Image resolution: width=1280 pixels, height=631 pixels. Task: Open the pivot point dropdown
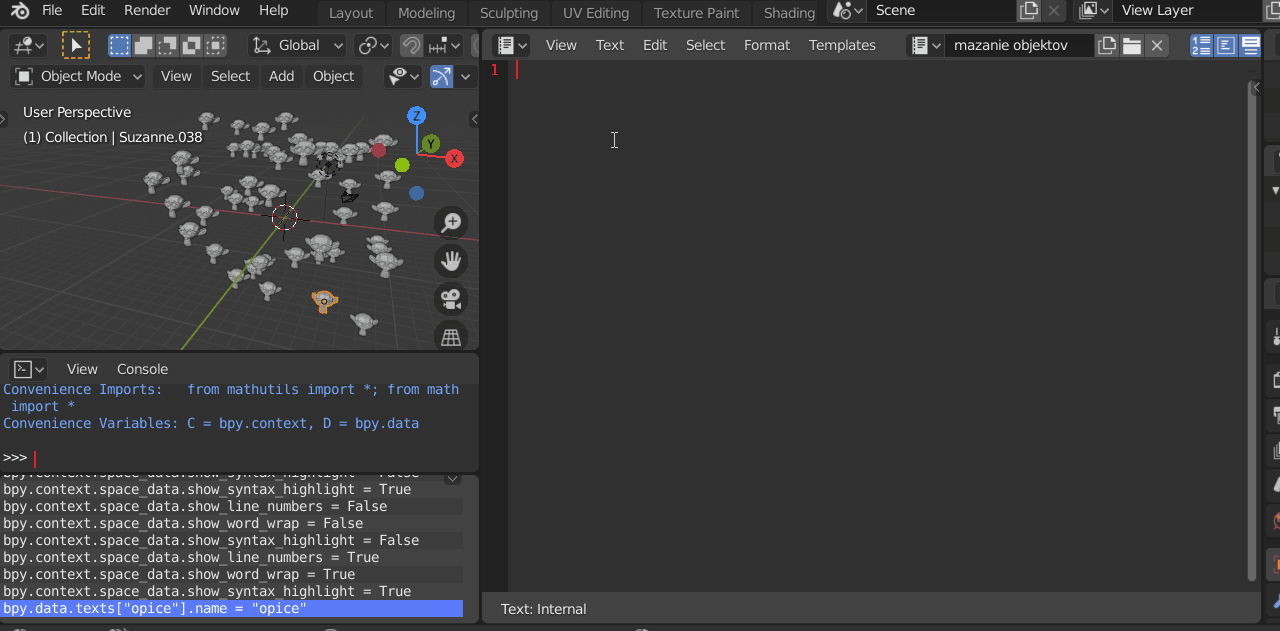(x=374, y=46)
